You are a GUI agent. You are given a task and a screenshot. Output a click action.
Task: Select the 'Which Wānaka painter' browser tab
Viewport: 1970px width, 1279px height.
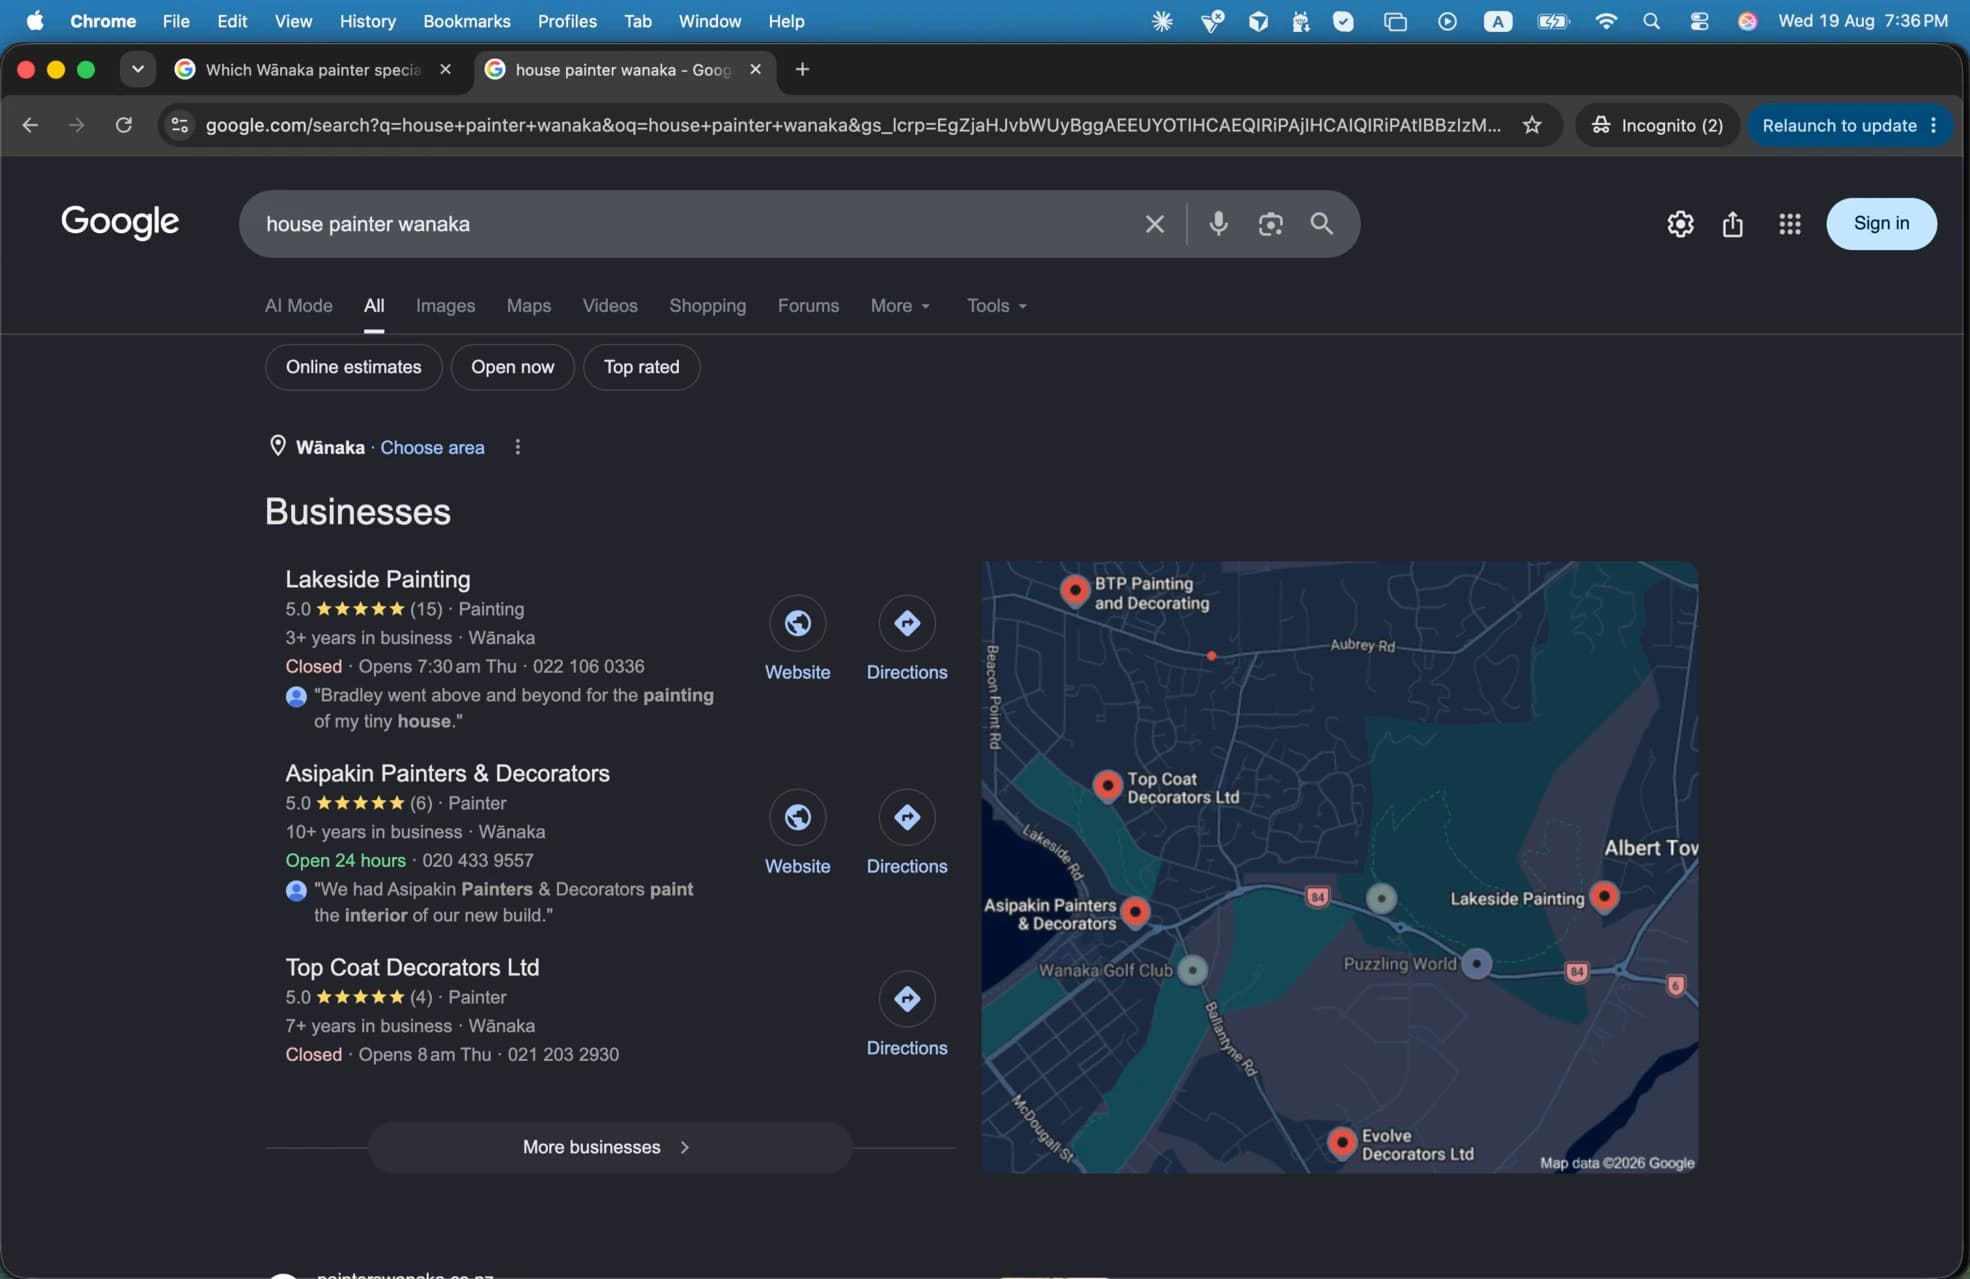tap(313, 69)
